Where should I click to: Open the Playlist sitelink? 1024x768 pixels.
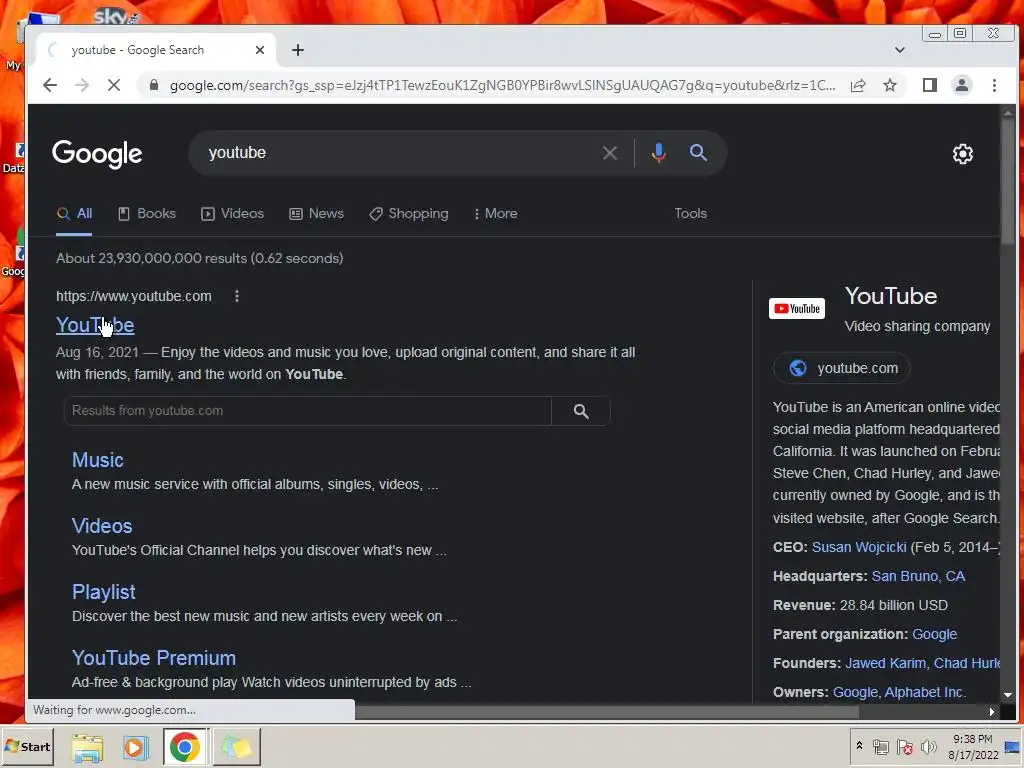coord(103,592)
